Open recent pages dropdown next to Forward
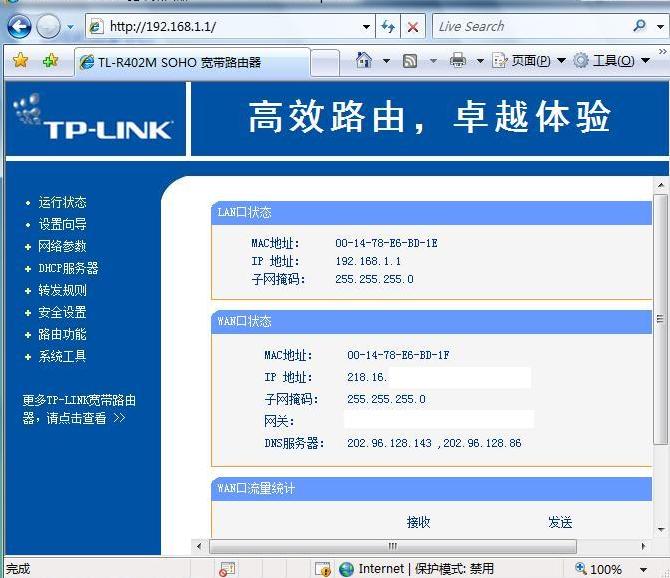 [71, 27]
